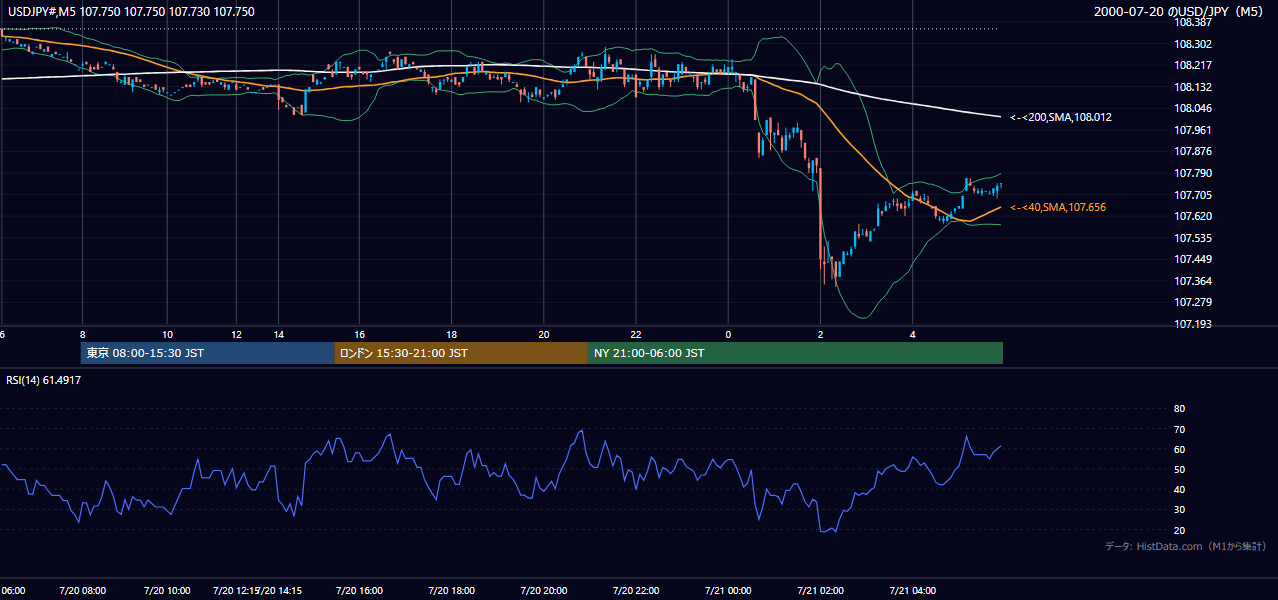Click price axis value 107.279
This screenshot has width=1278, height=600.
(x=1193, y=302)
